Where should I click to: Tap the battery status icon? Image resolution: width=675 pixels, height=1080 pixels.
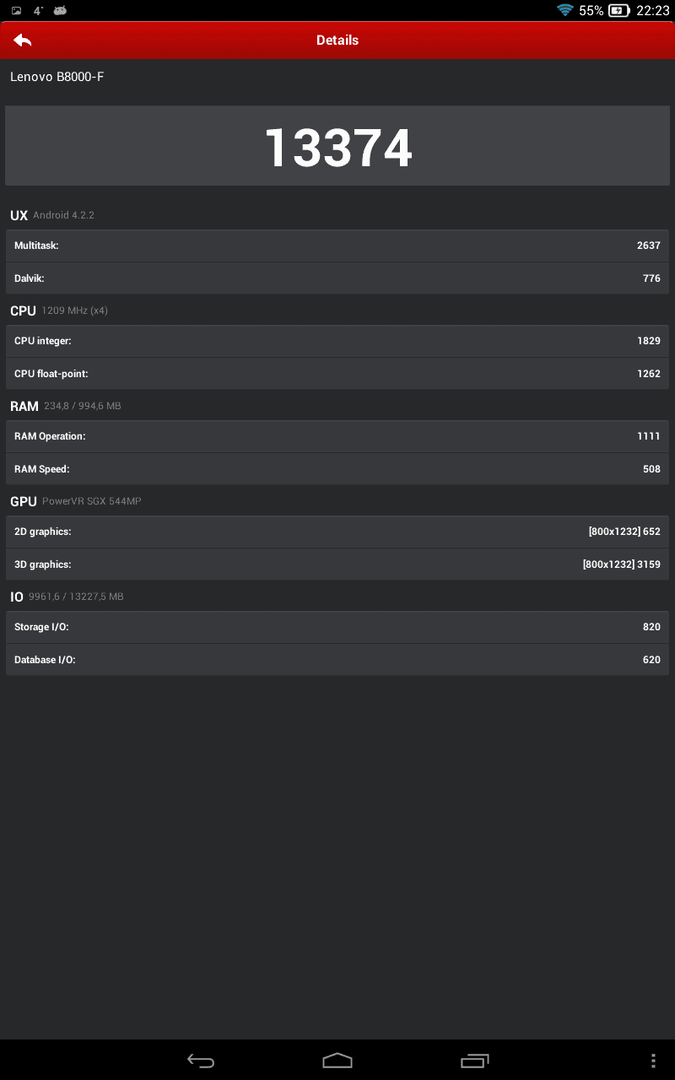click(619, 10)
